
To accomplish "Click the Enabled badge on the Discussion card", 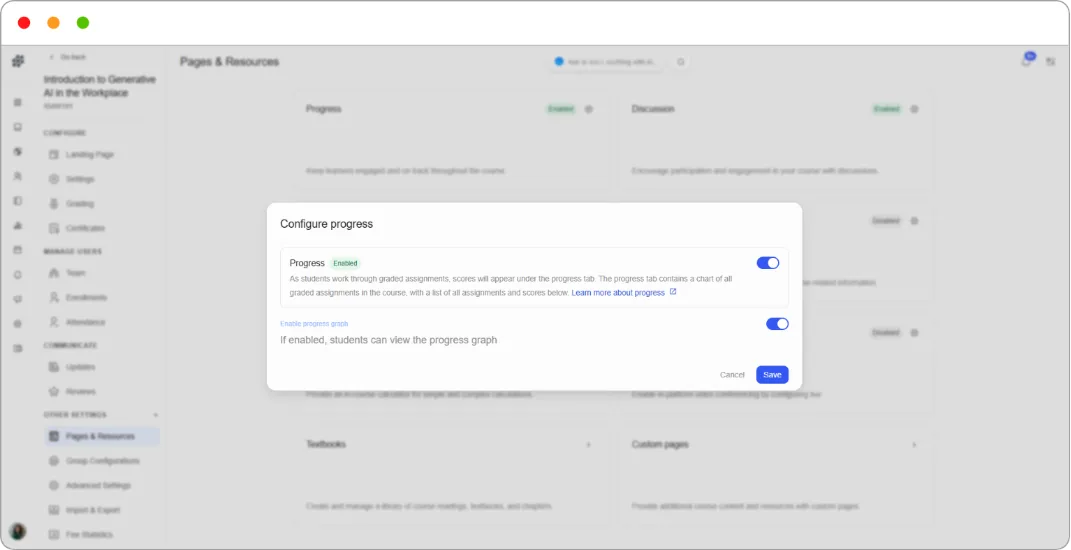I will [x=886, y=109].
